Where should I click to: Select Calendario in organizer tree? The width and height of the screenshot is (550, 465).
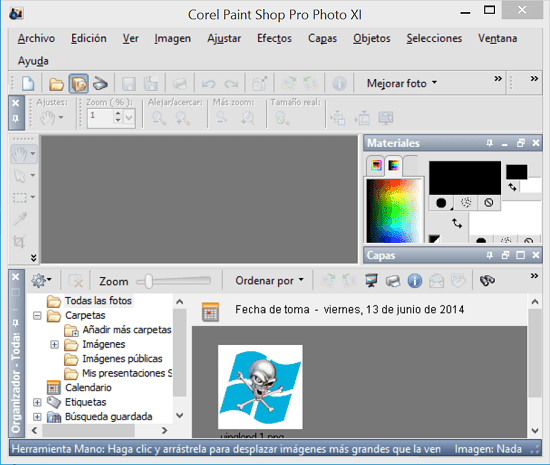pos(88,388)
